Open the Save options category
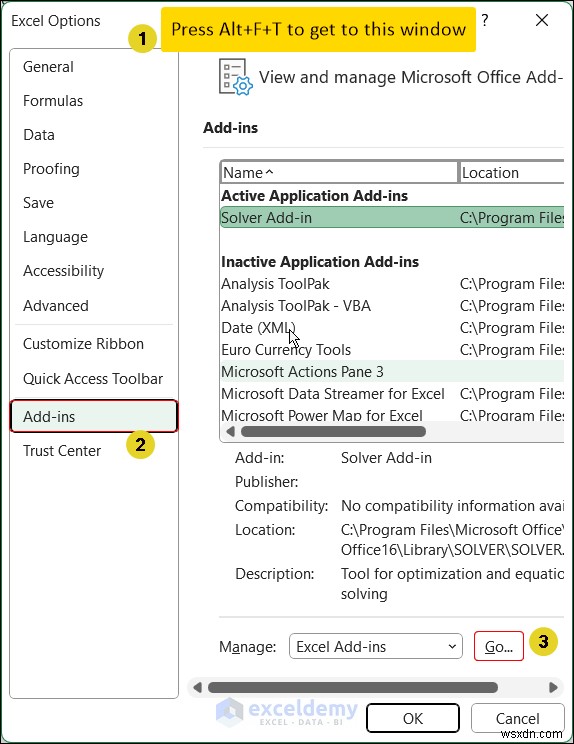574x744 pixels. point(38,203)
